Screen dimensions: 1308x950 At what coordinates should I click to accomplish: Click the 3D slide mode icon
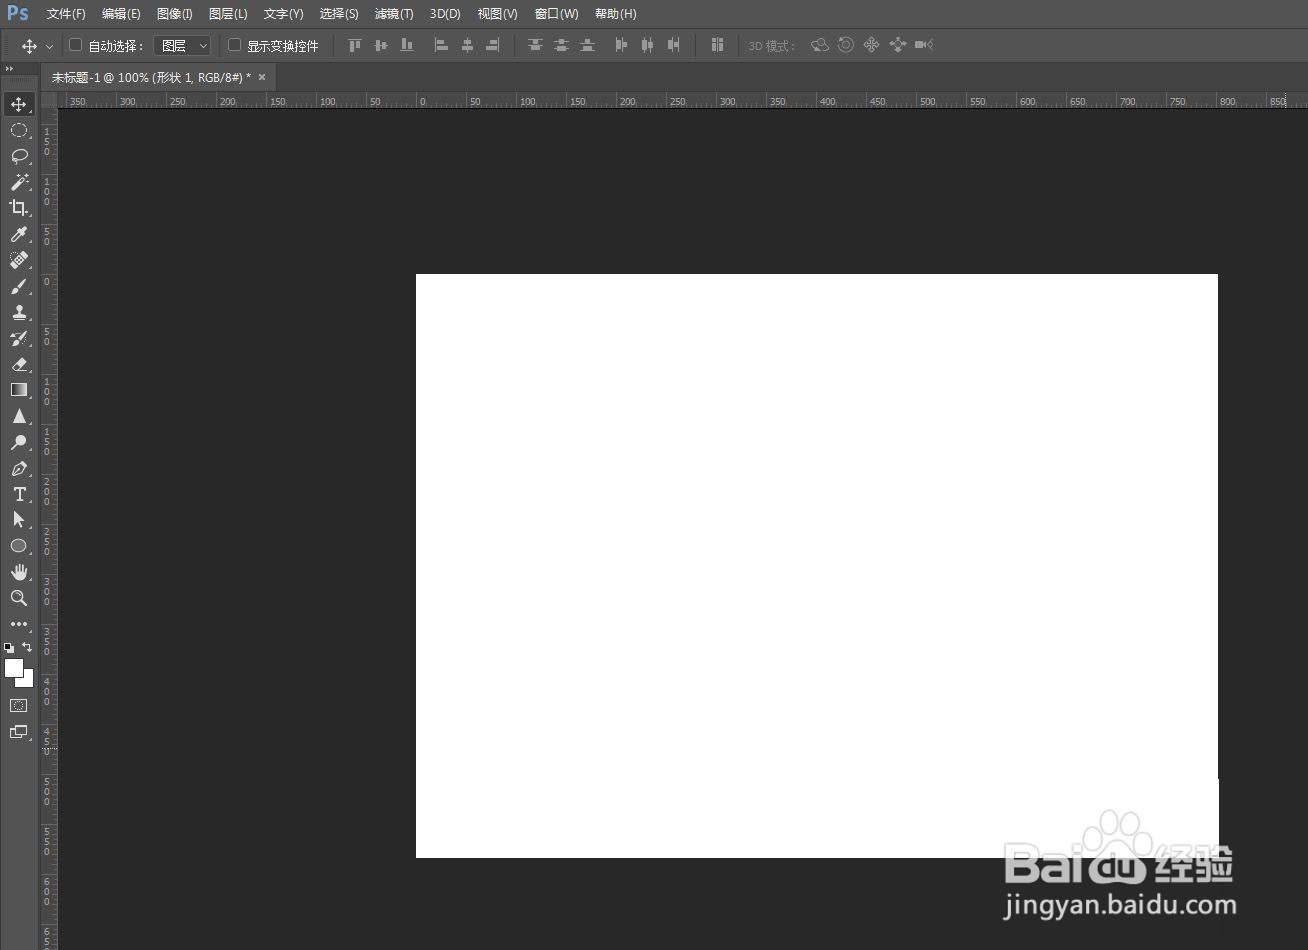pyautogui.click(x=898, y=45)
